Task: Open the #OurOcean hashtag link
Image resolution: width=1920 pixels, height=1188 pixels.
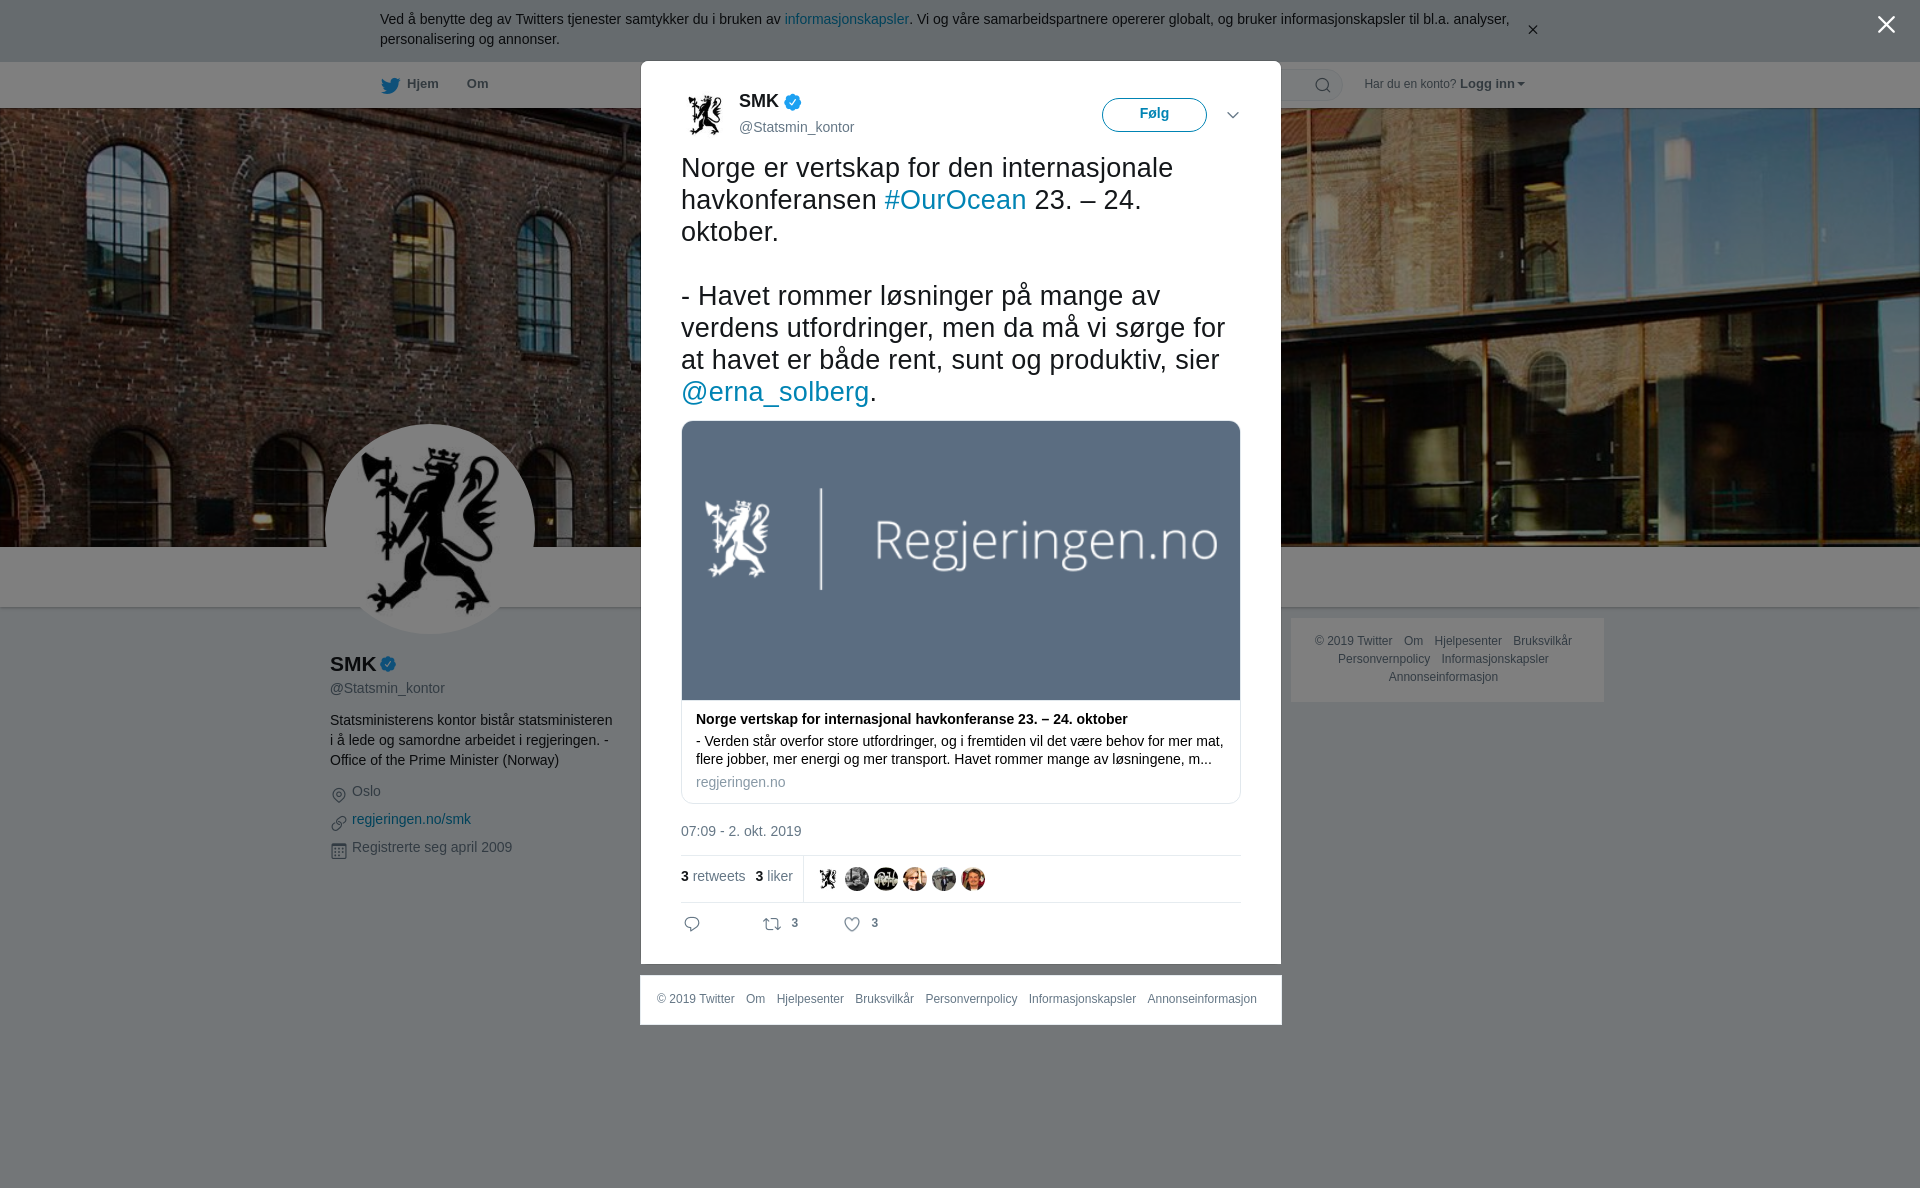Action: (x=955, y=200)
